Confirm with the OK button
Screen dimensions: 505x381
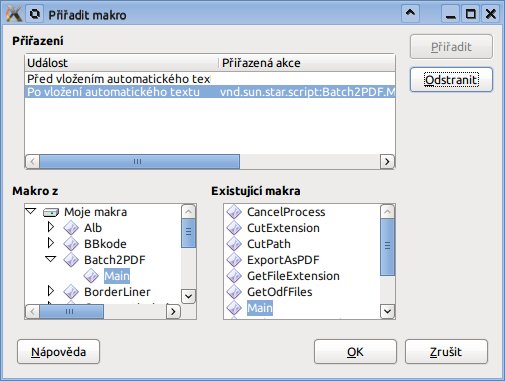coord(355,352)
